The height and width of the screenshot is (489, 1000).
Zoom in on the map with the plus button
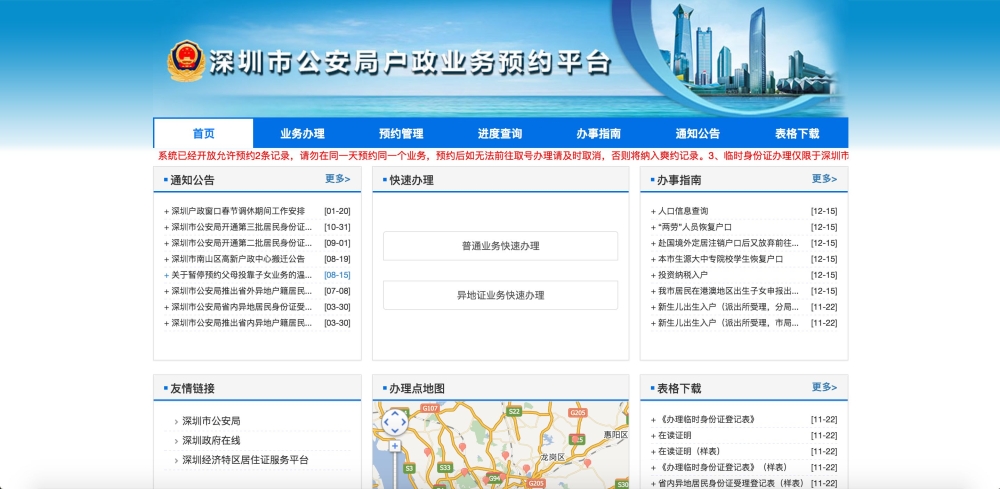pyautogui.click(x=395, y=446)
